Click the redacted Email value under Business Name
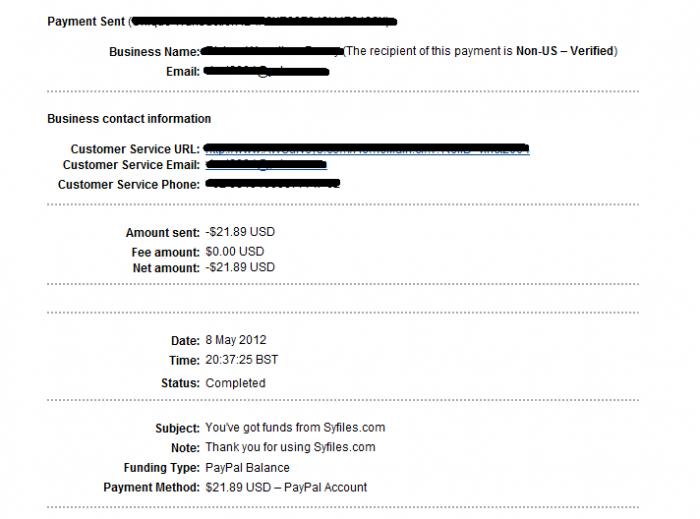The image size is (700, 519). pos(266,71)
